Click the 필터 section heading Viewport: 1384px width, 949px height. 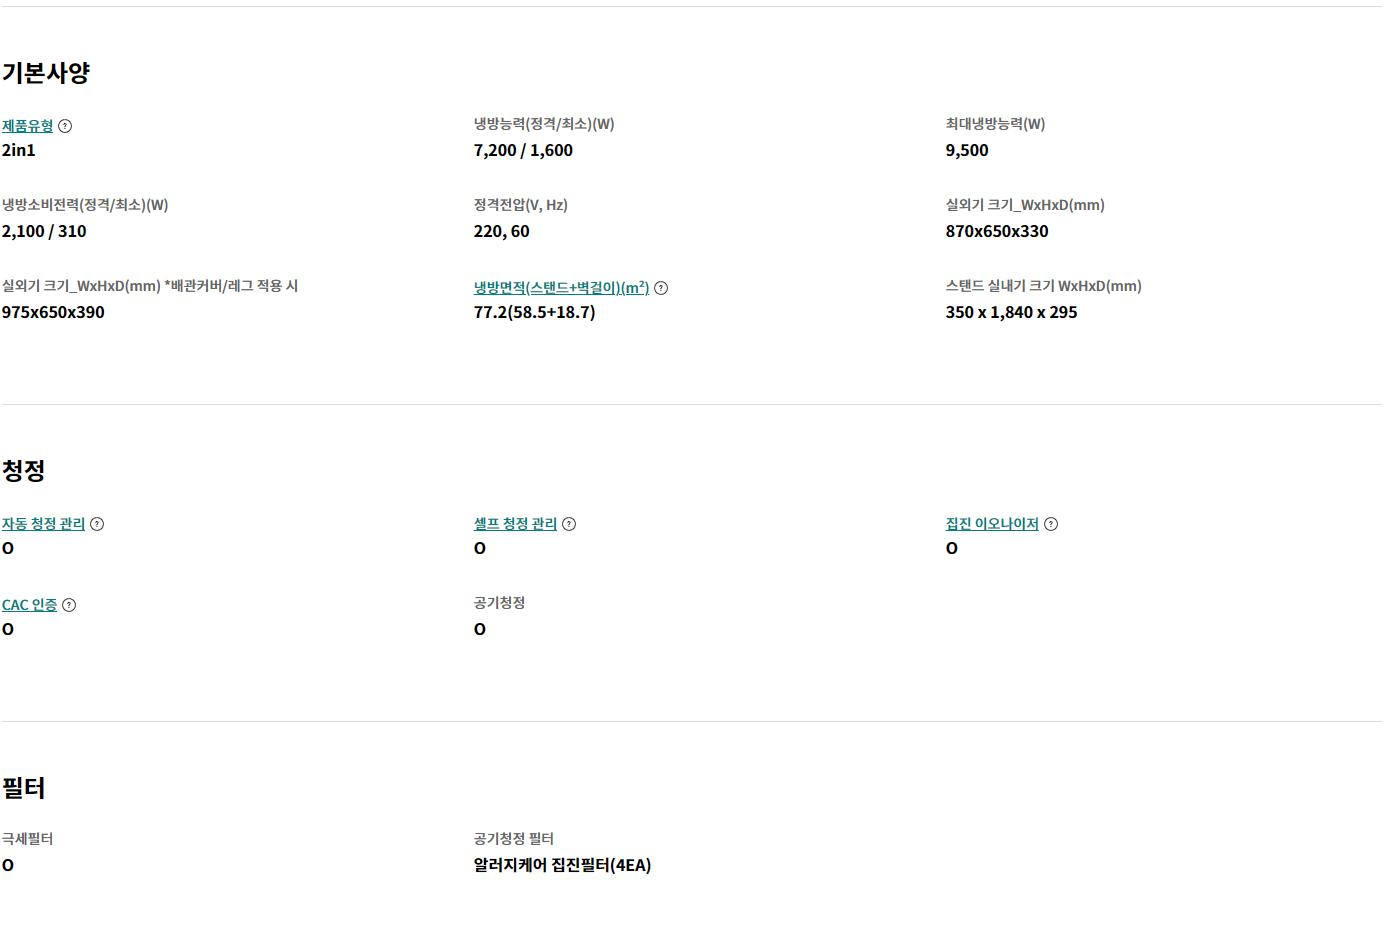click(x=23, y=788)
